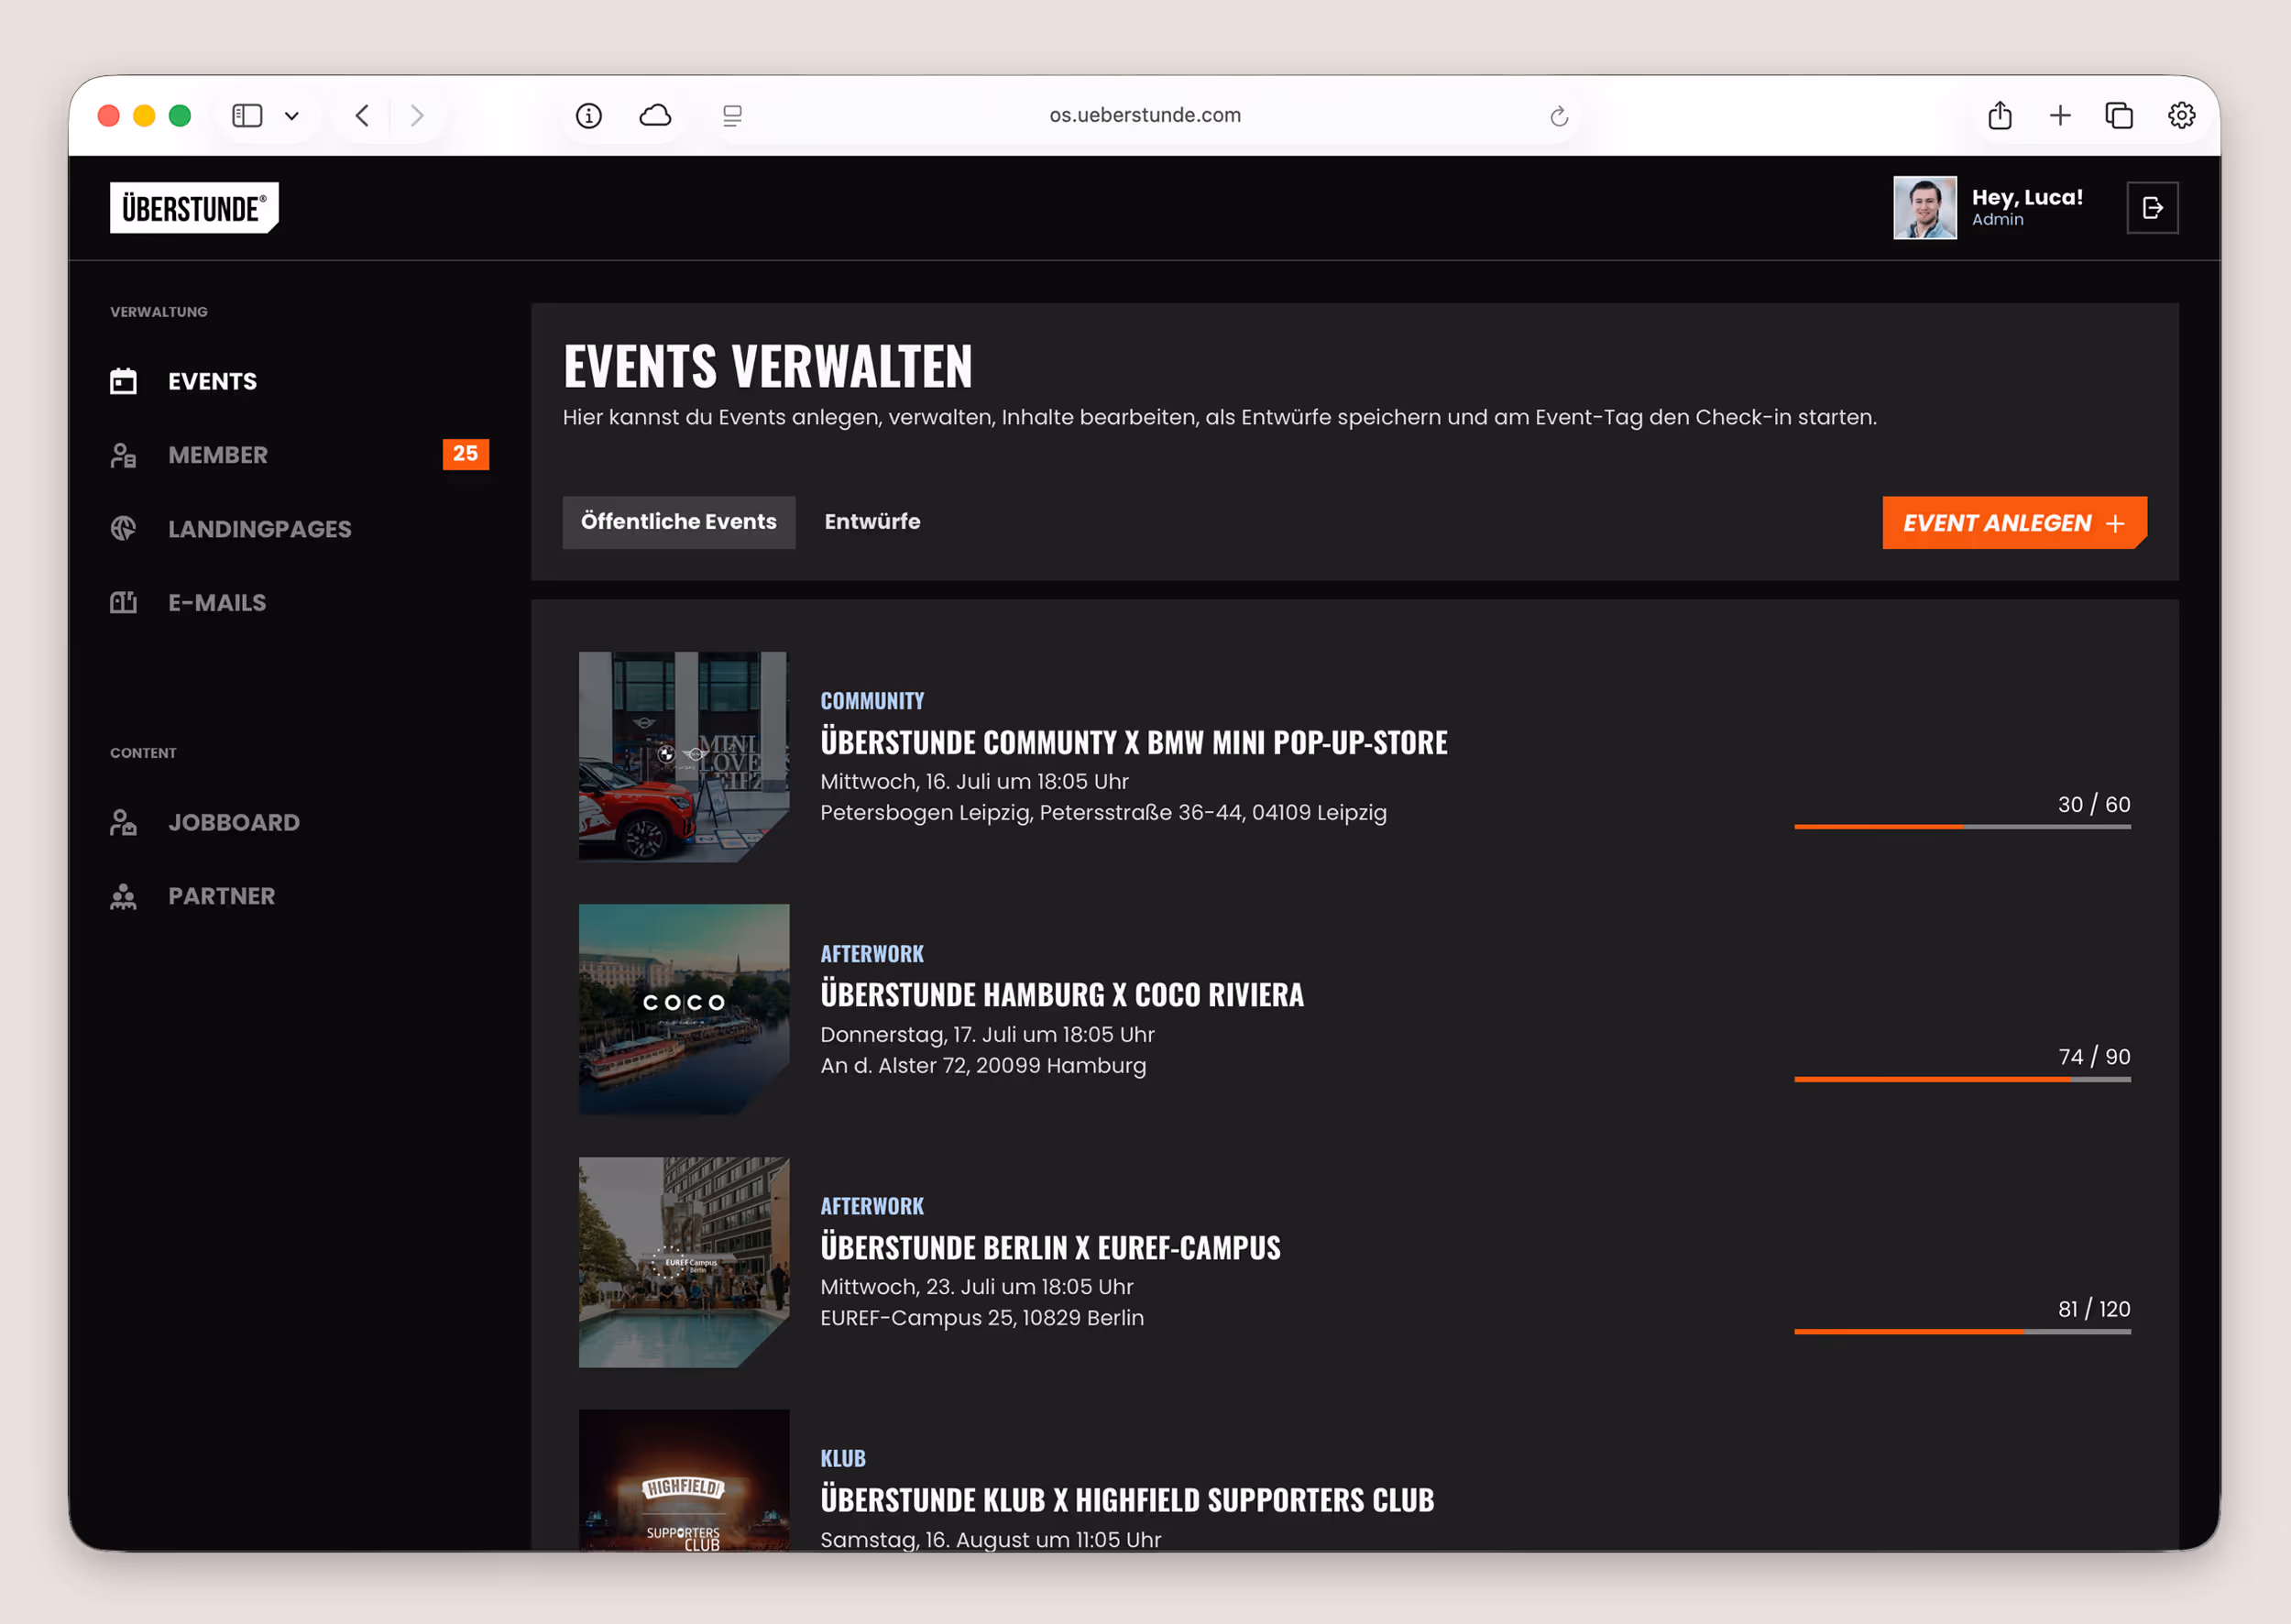
Task: Click the EUREF-Campus event thumbnail
Action: point(684,1262)
